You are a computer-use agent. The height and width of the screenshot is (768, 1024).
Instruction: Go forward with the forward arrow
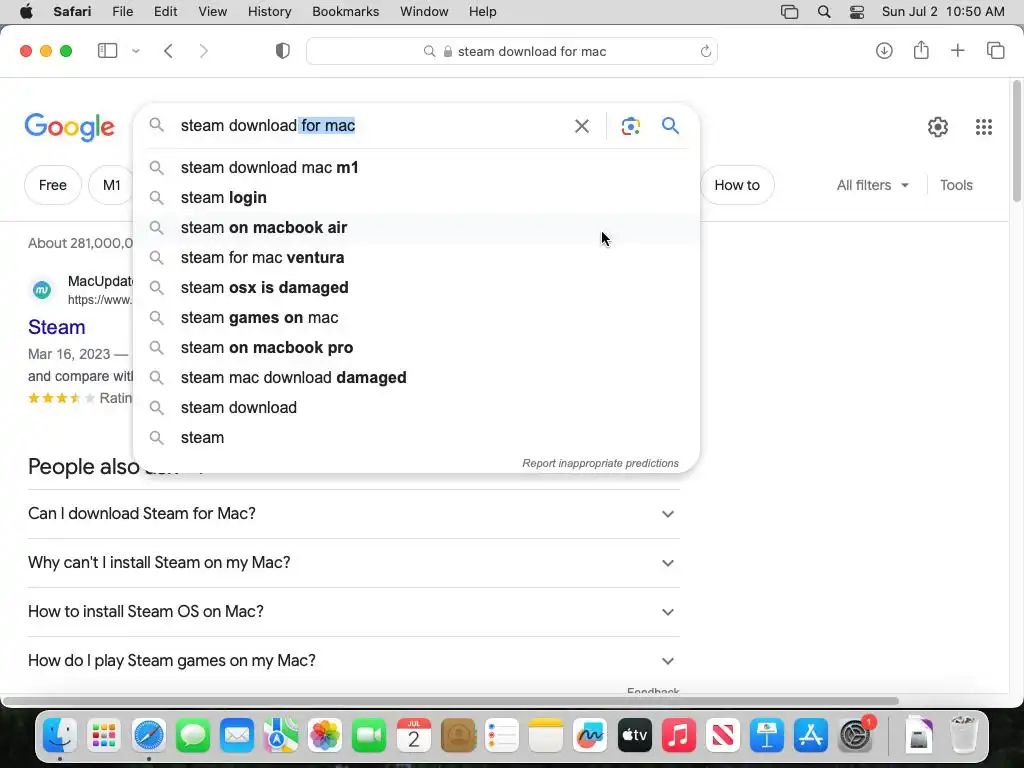pos(203,51)
